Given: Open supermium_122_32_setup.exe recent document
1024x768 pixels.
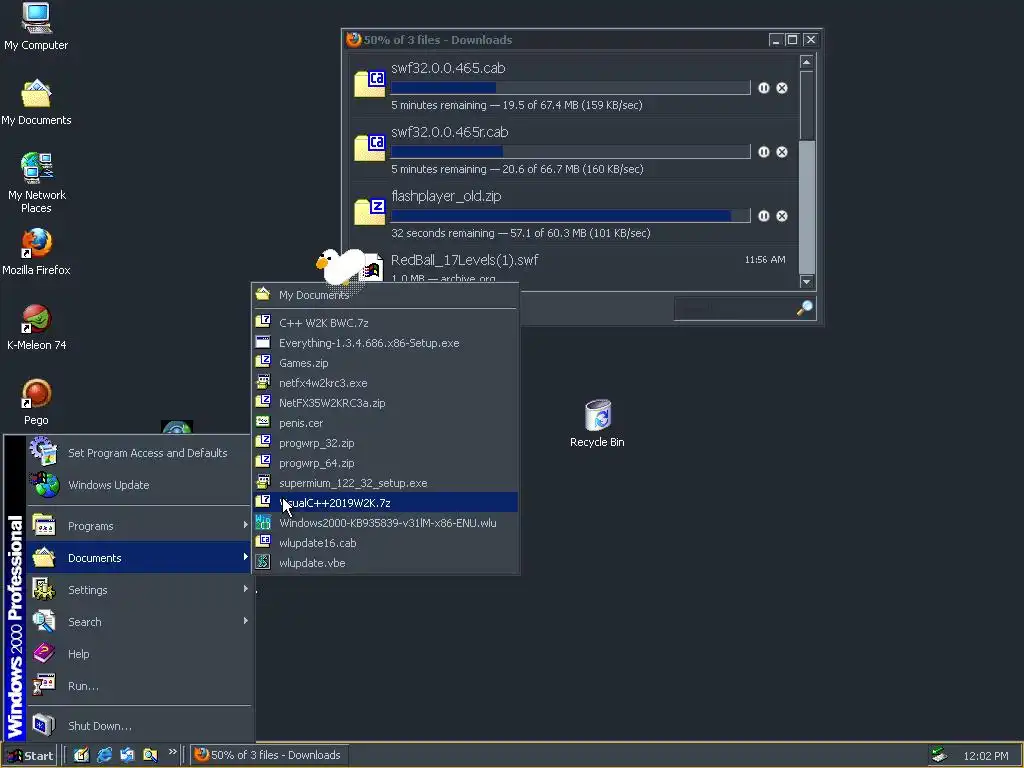Looking at the screenshot, I should 385,483.
